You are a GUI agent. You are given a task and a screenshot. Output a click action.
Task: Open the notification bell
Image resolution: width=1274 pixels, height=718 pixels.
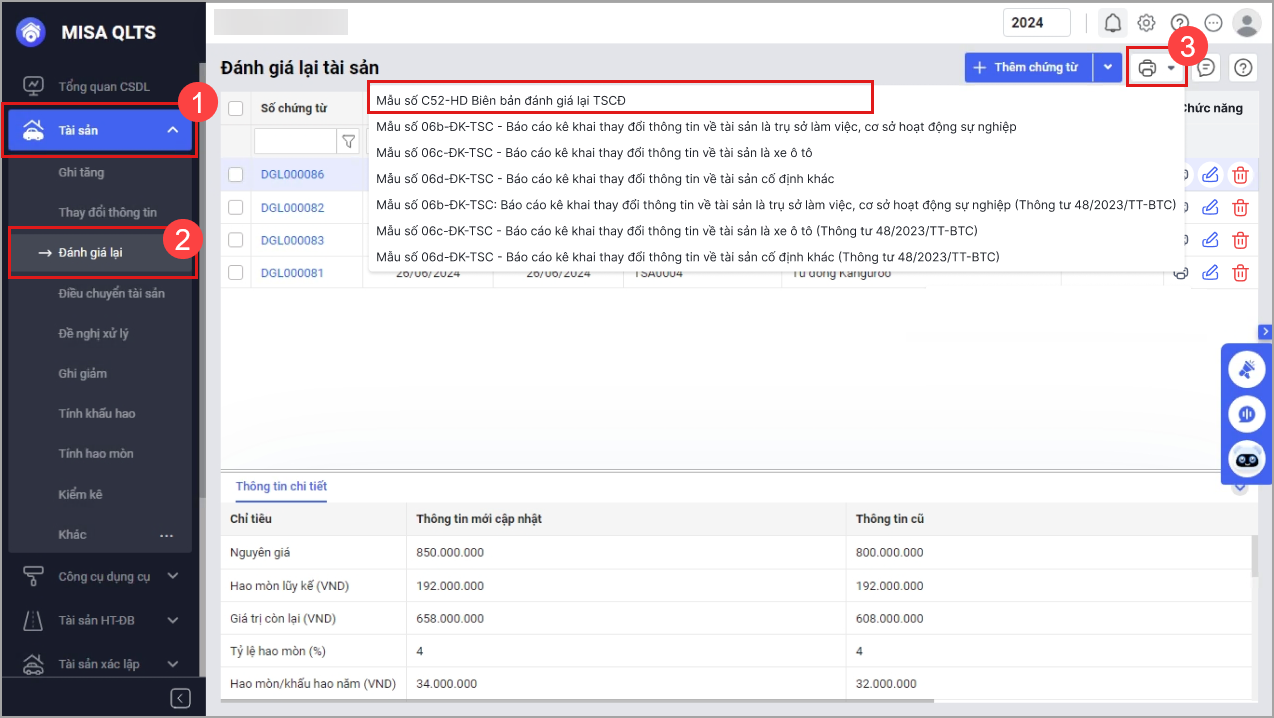tap(1112, 23)
